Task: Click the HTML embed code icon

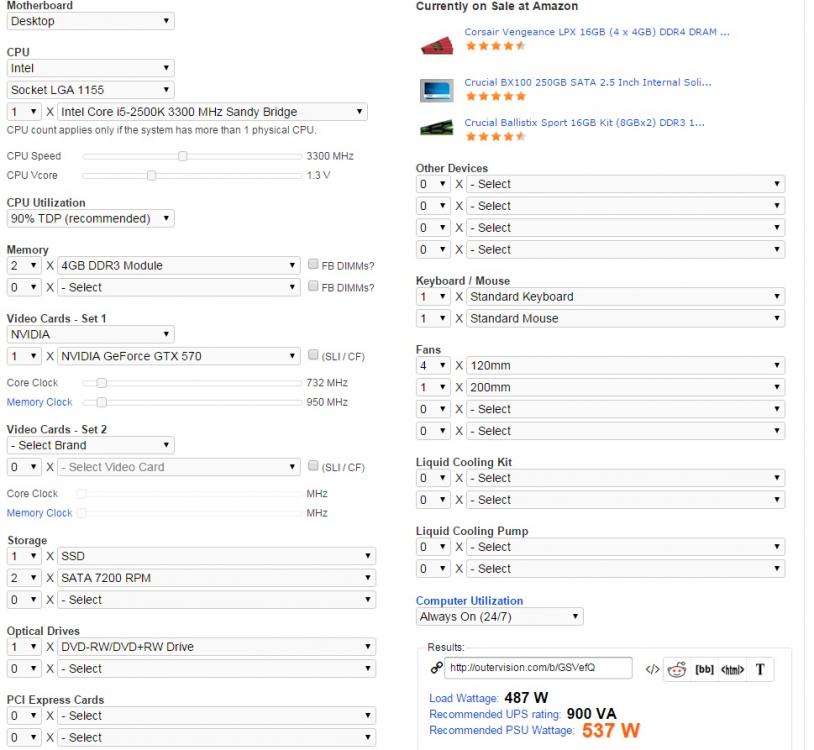Action: click(x=732, y=669)
